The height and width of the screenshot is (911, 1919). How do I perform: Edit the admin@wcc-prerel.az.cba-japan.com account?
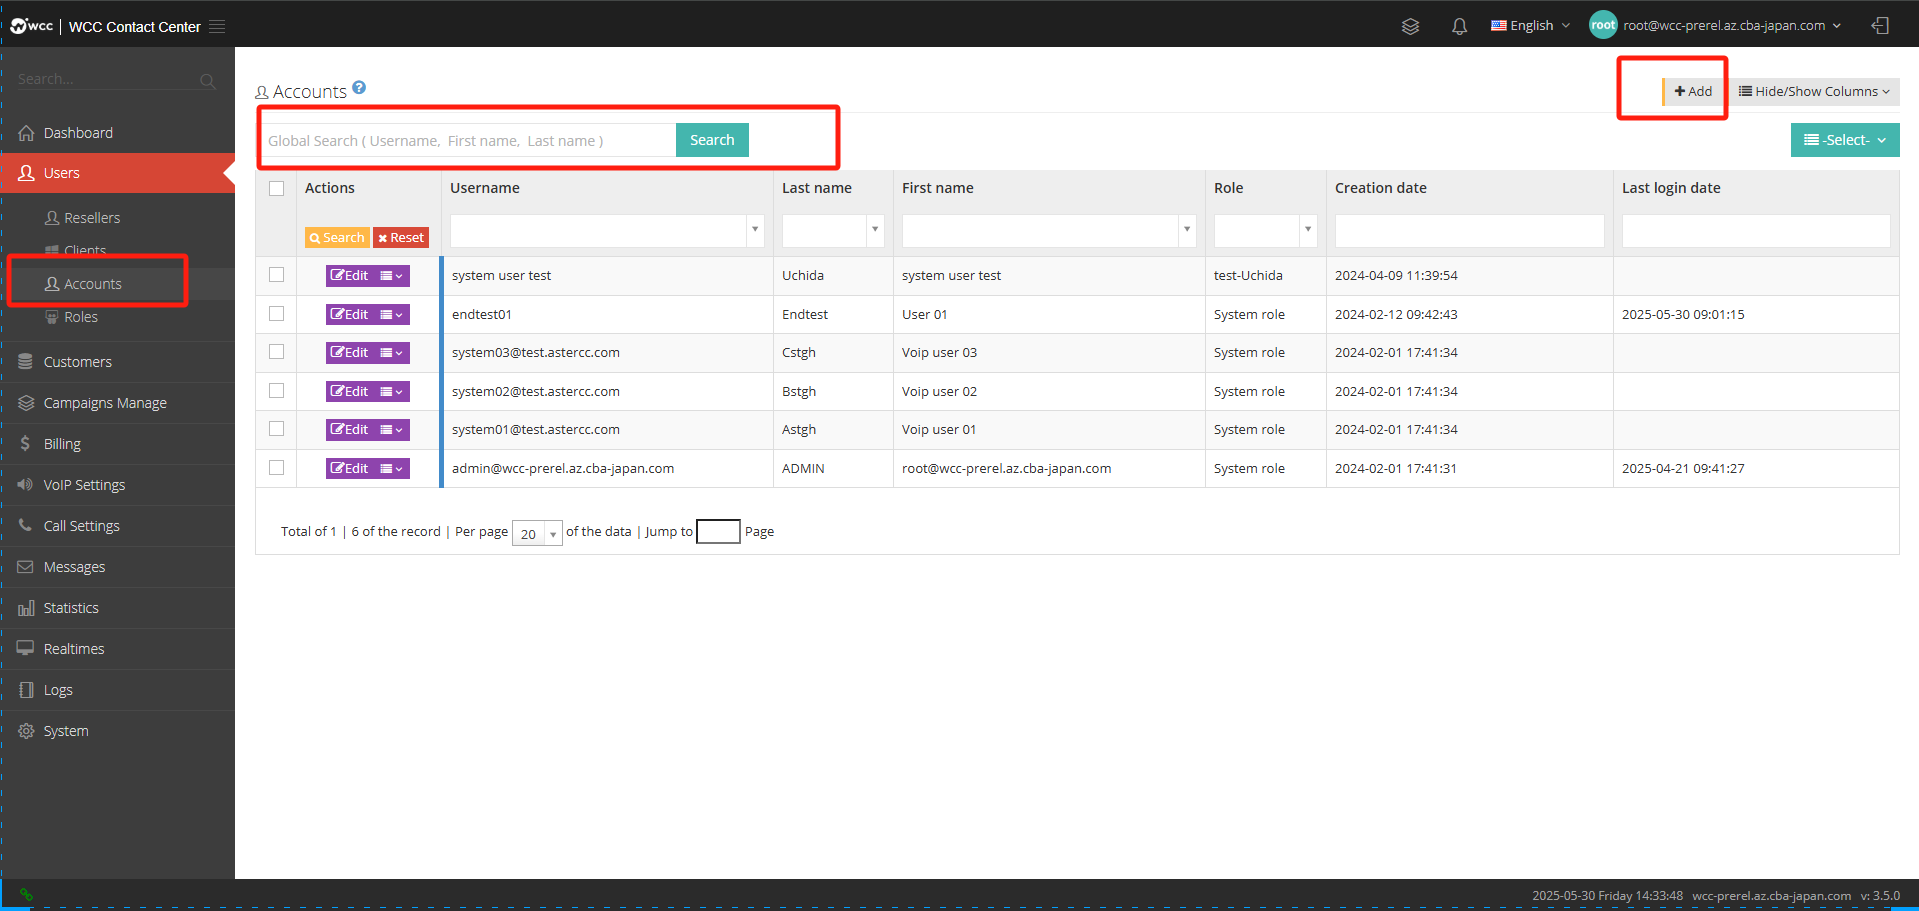click(350, 468)
